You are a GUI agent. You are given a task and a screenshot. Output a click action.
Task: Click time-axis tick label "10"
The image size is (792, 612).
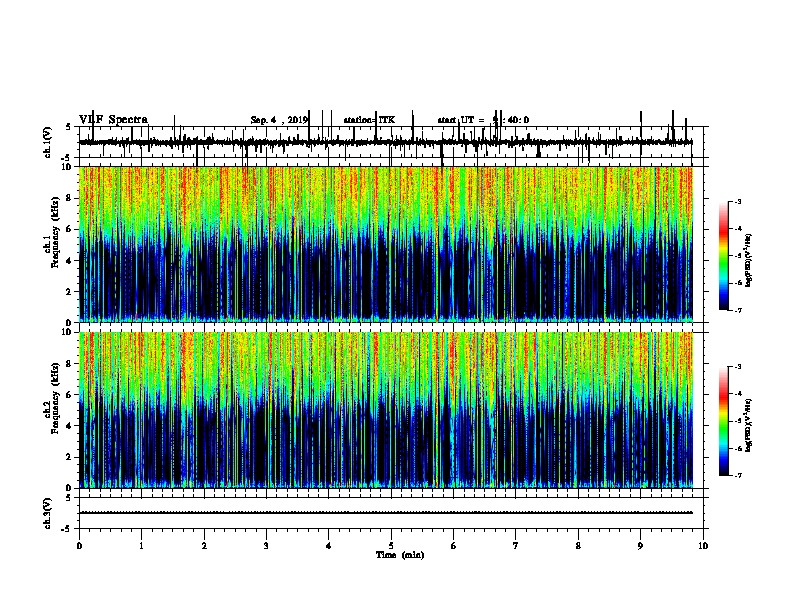(x=703, y=546)
